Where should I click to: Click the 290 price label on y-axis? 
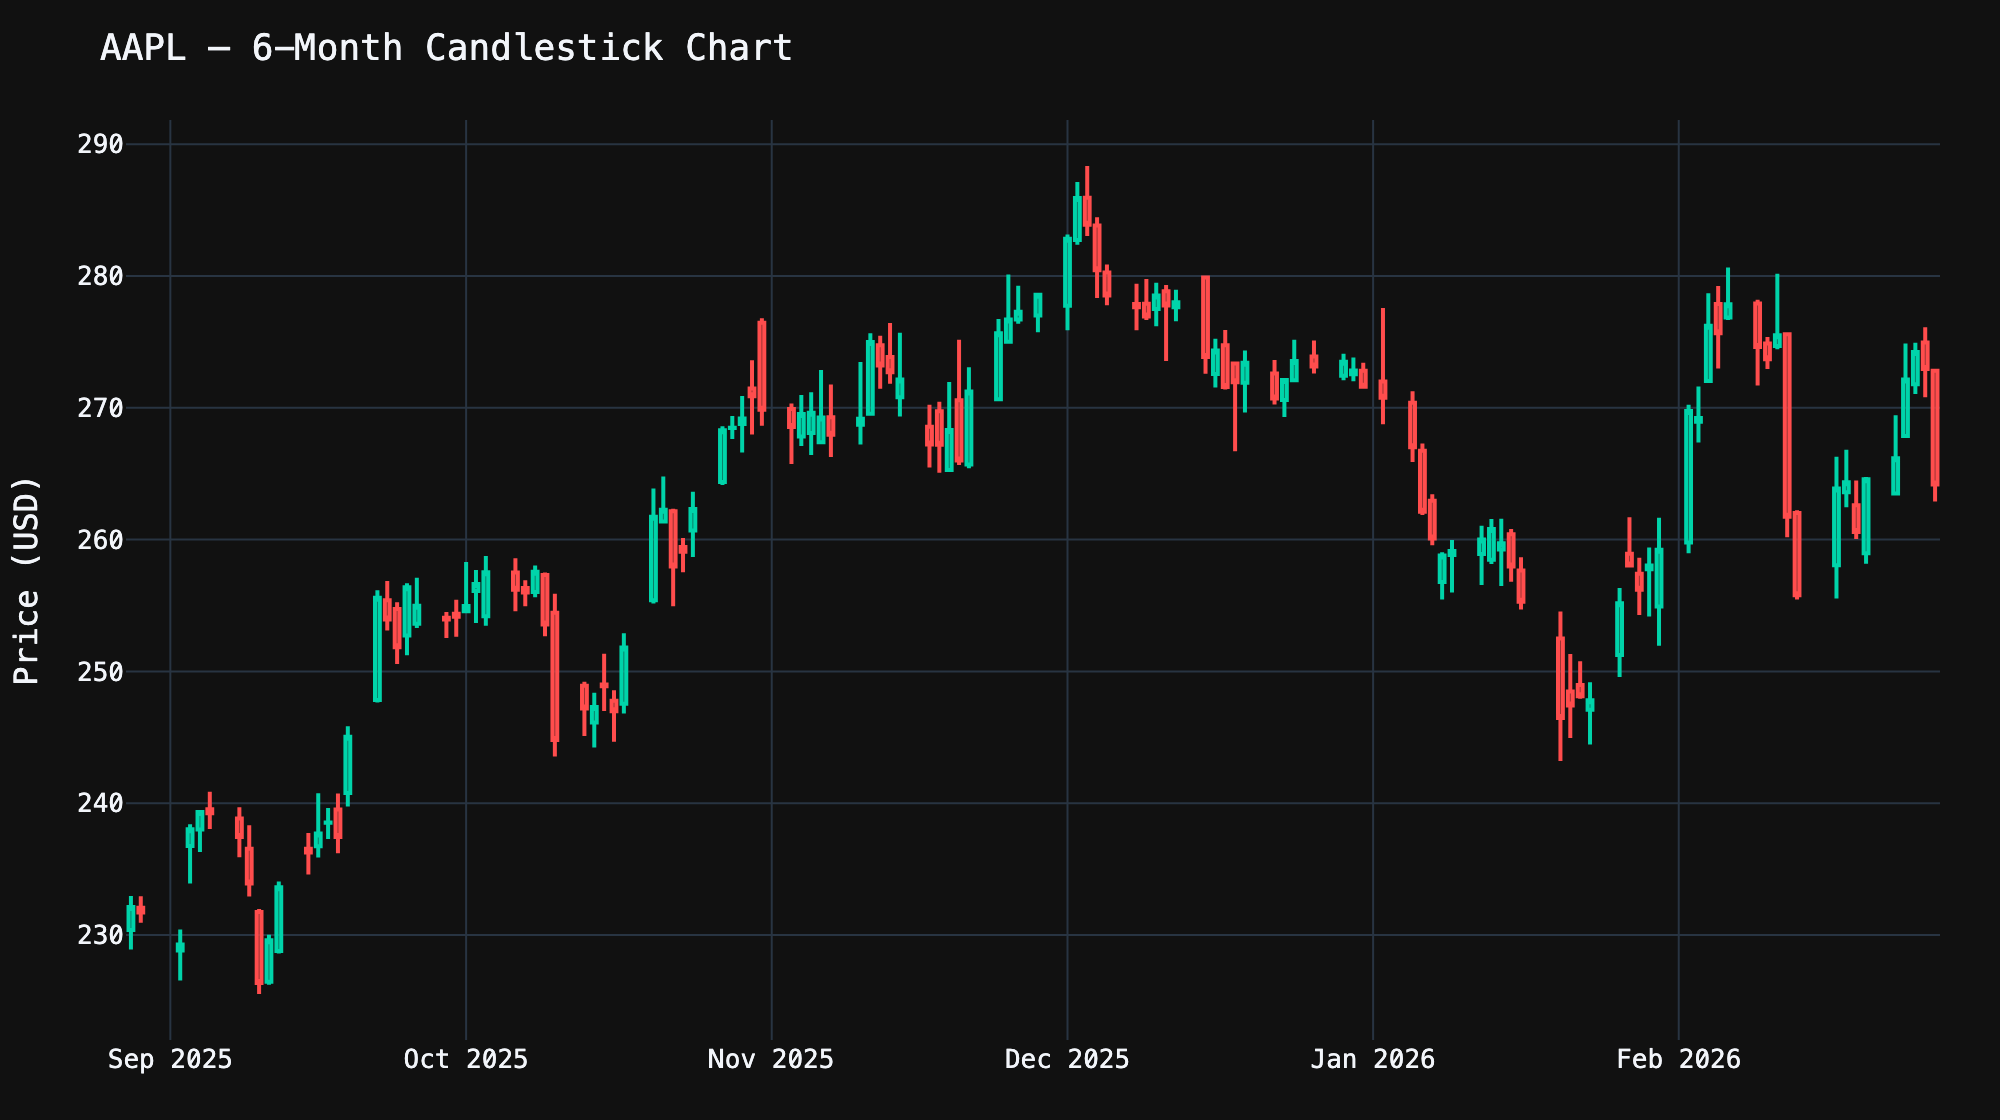point(100,142)
